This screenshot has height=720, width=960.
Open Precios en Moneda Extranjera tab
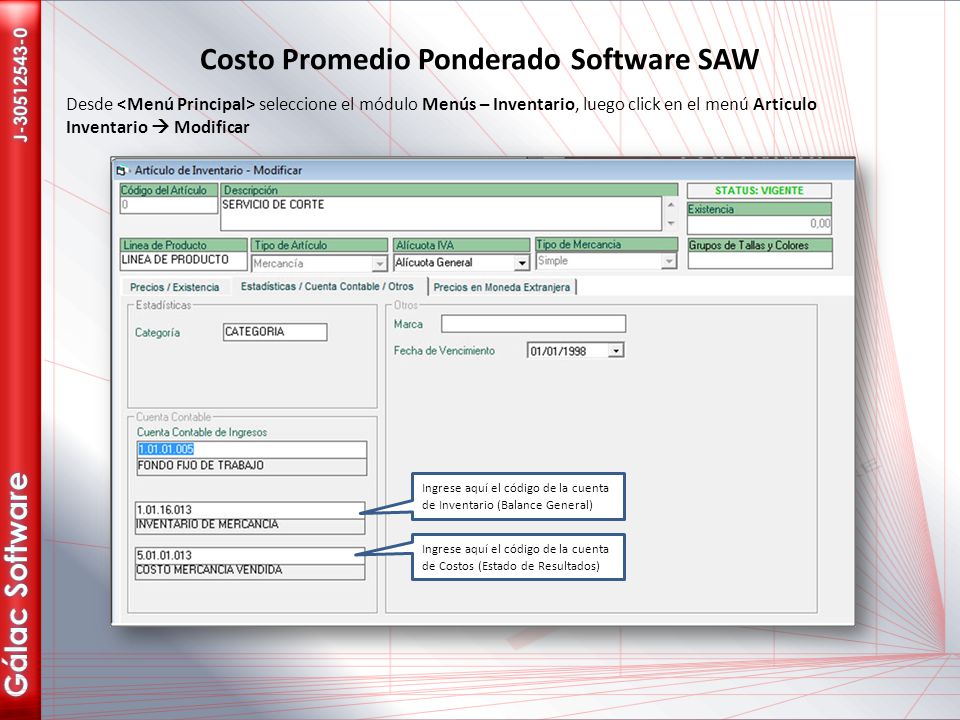[x=501, y=287]
